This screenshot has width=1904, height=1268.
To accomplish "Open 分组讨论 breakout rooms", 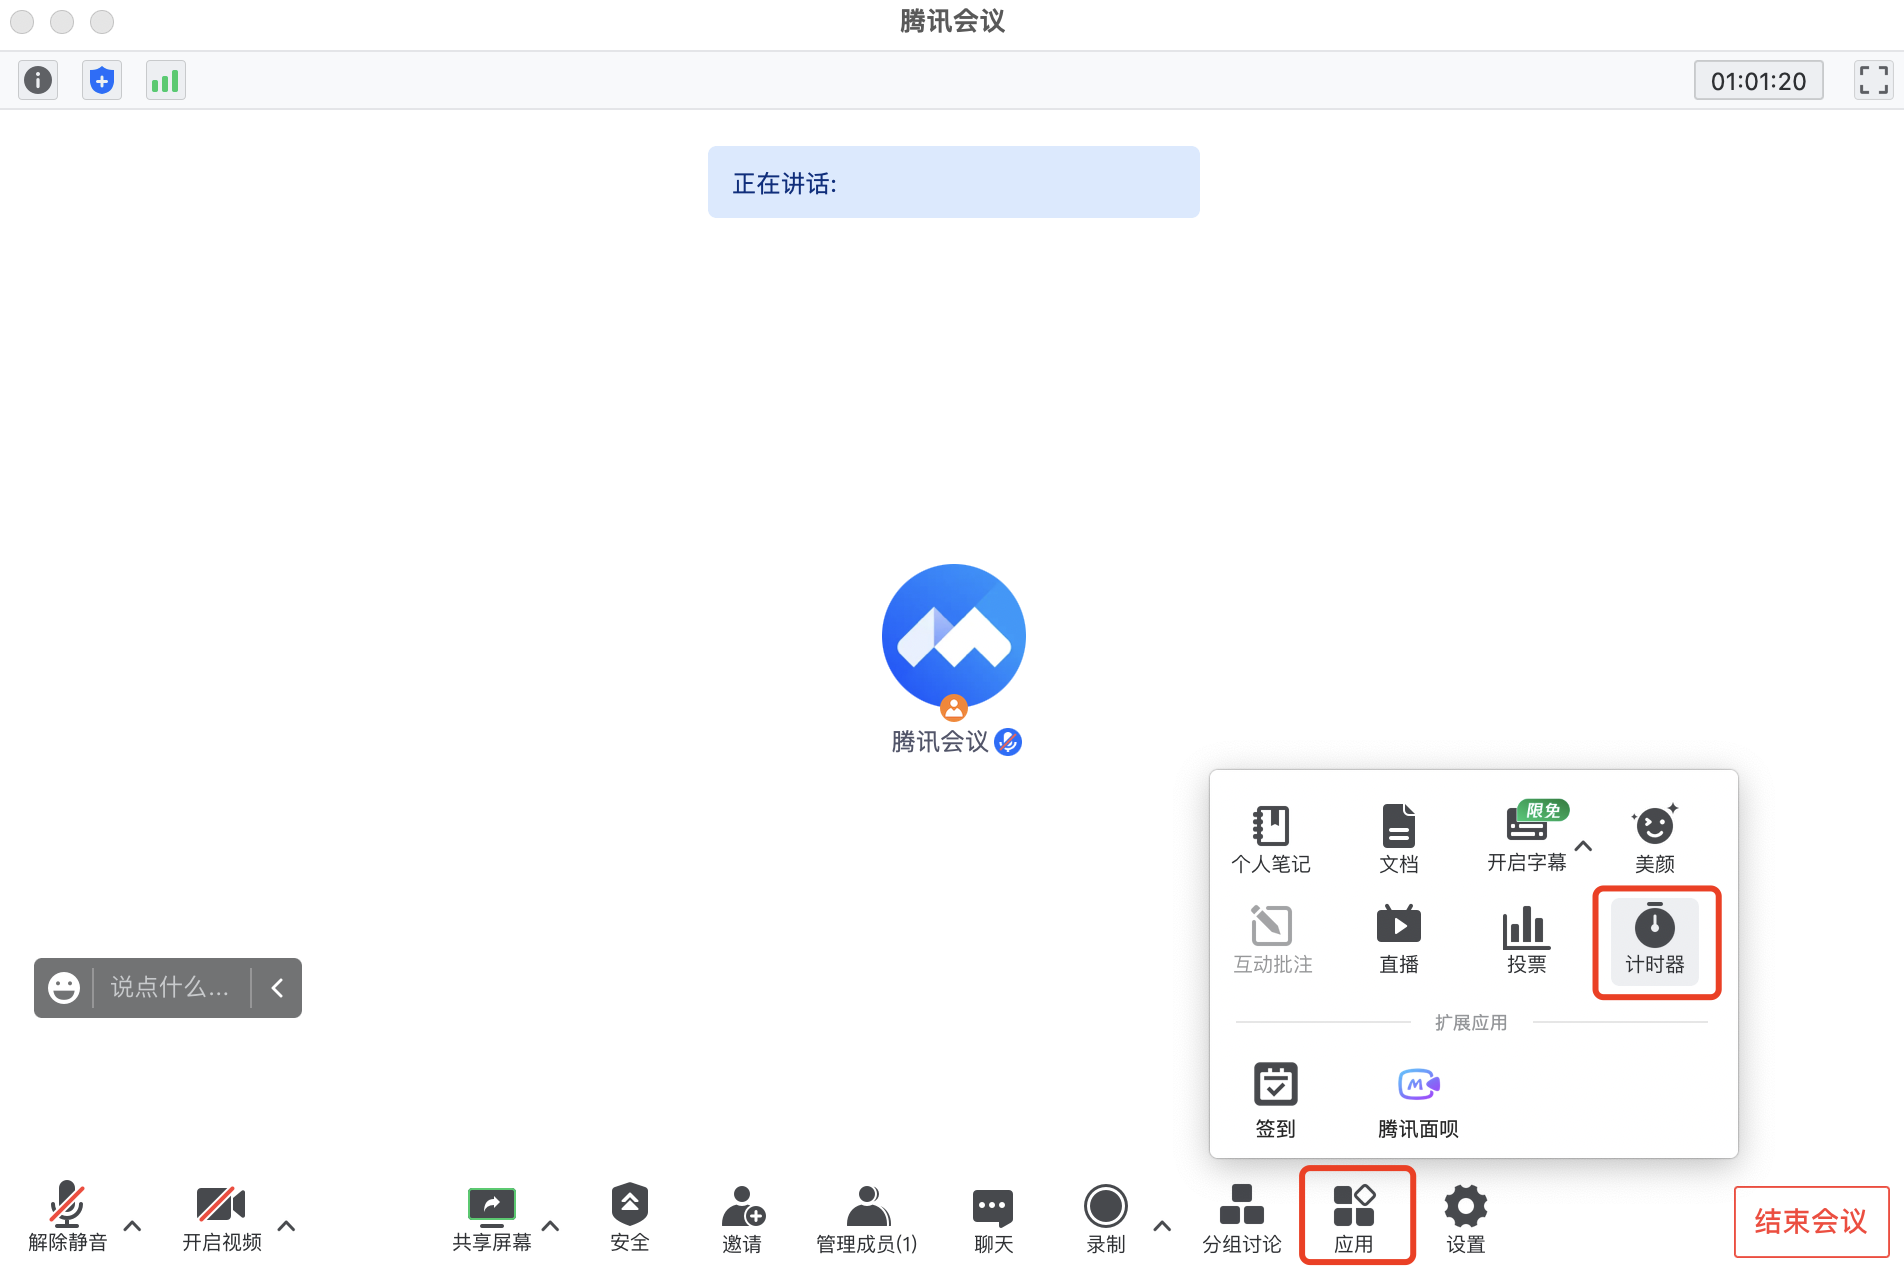I will coord(1242,1218).
